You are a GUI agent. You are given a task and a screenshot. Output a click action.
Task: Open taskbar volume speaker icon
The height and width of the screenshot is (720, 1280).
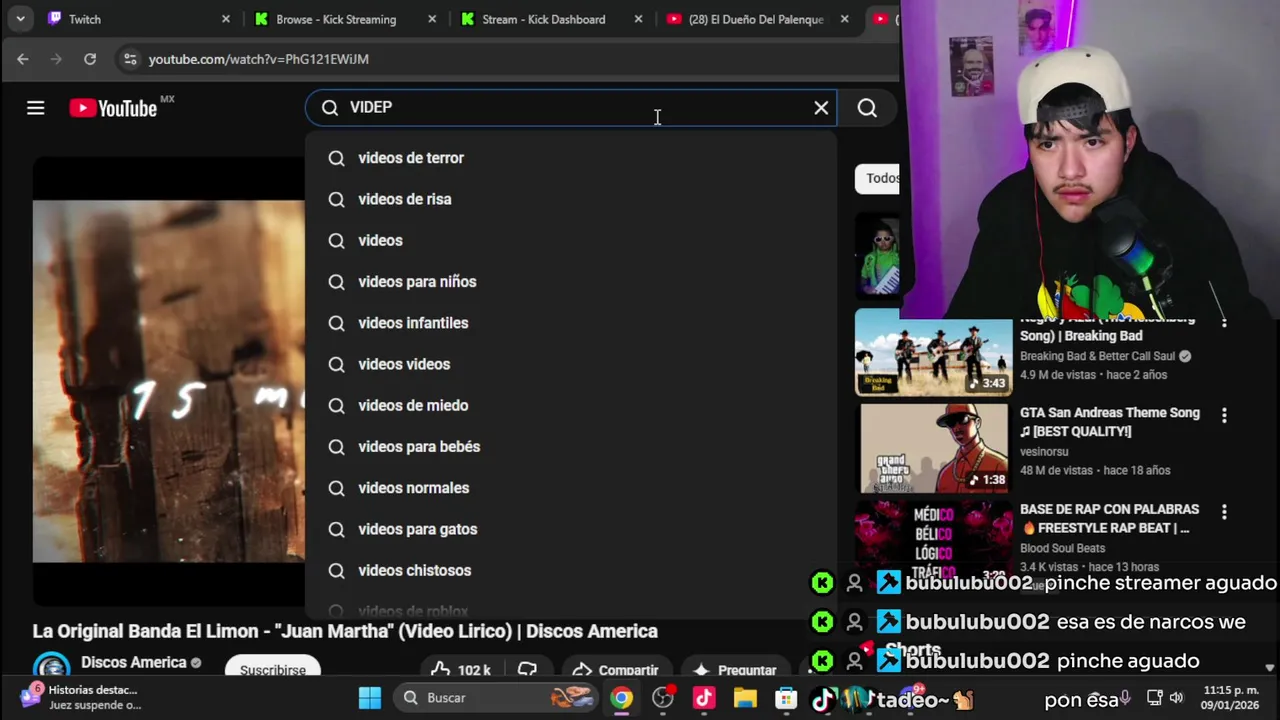coord(1177,698)
